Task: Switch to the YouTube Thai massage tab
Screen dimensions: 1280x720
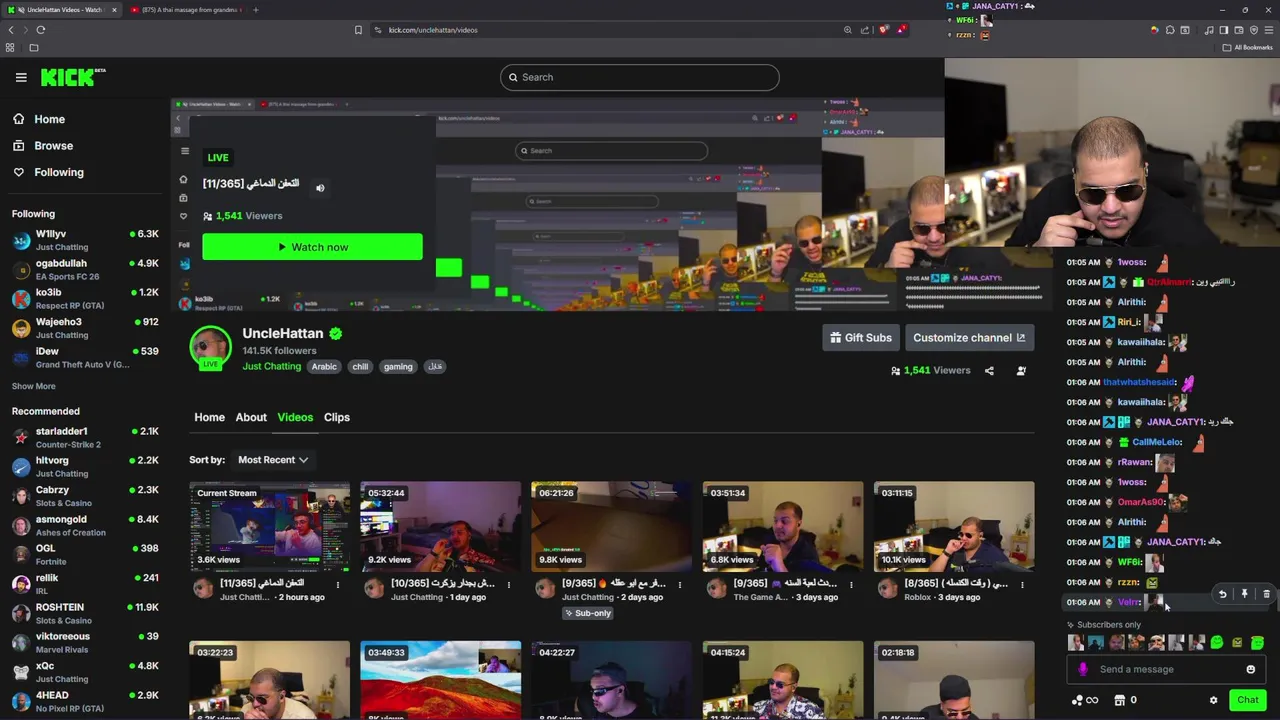Action: click(186, 10)
